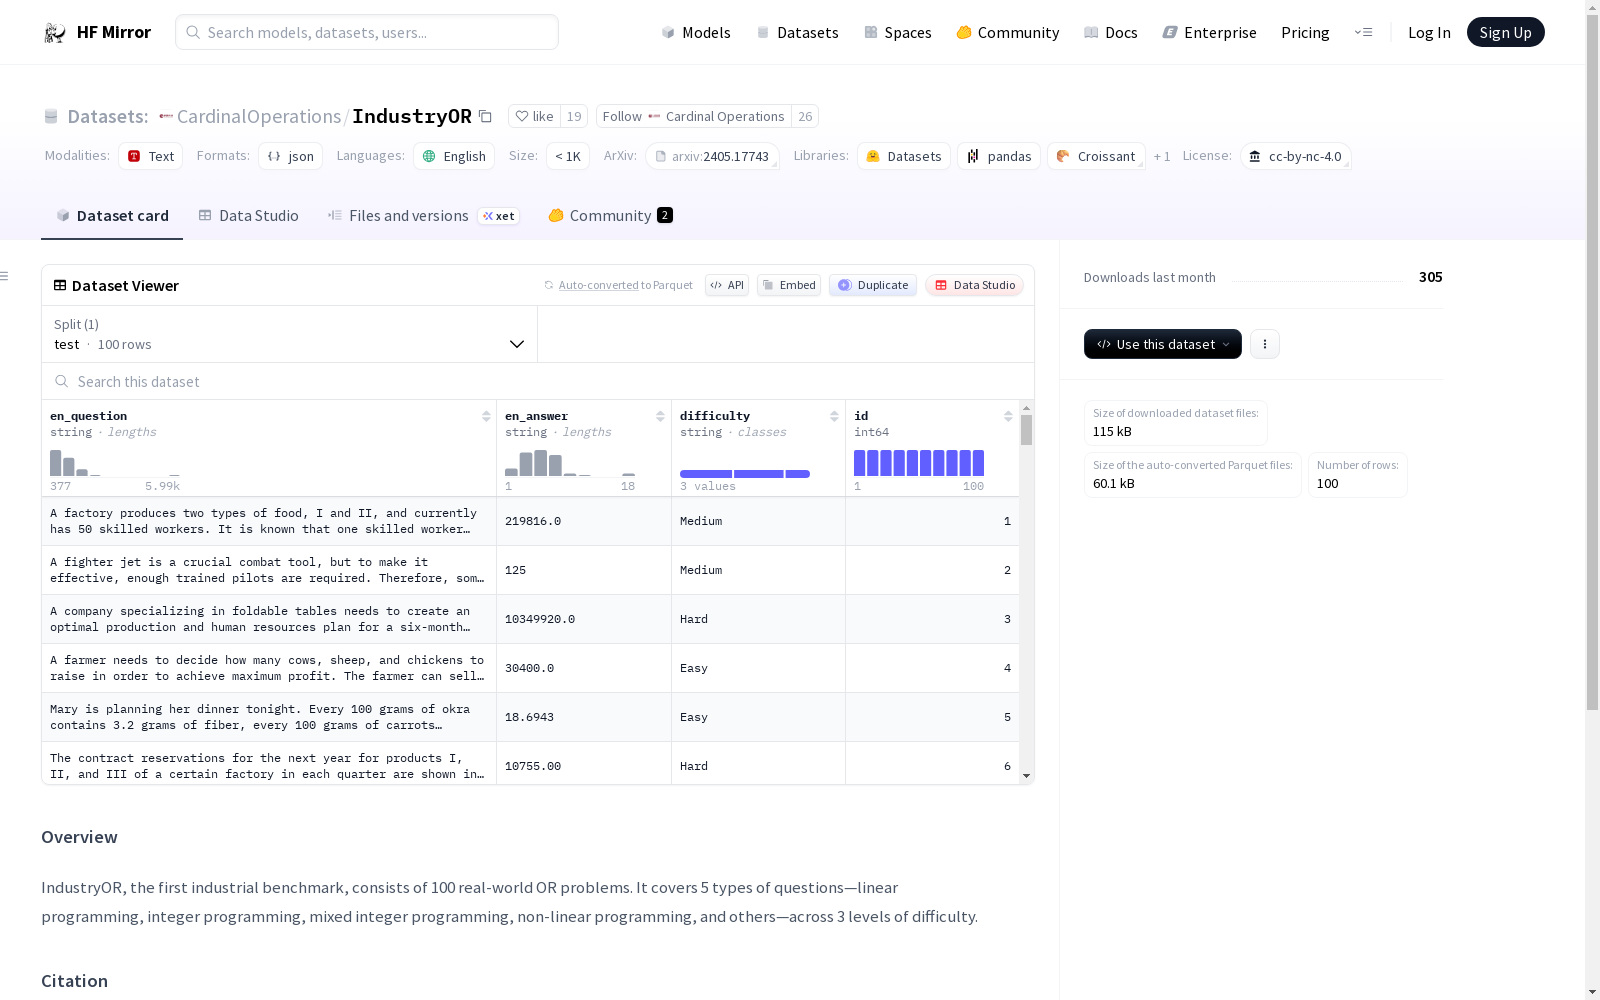This screenshot has width=1600, height=1000.
Task: Click the like count 19
Action: (x=574, y=116)
